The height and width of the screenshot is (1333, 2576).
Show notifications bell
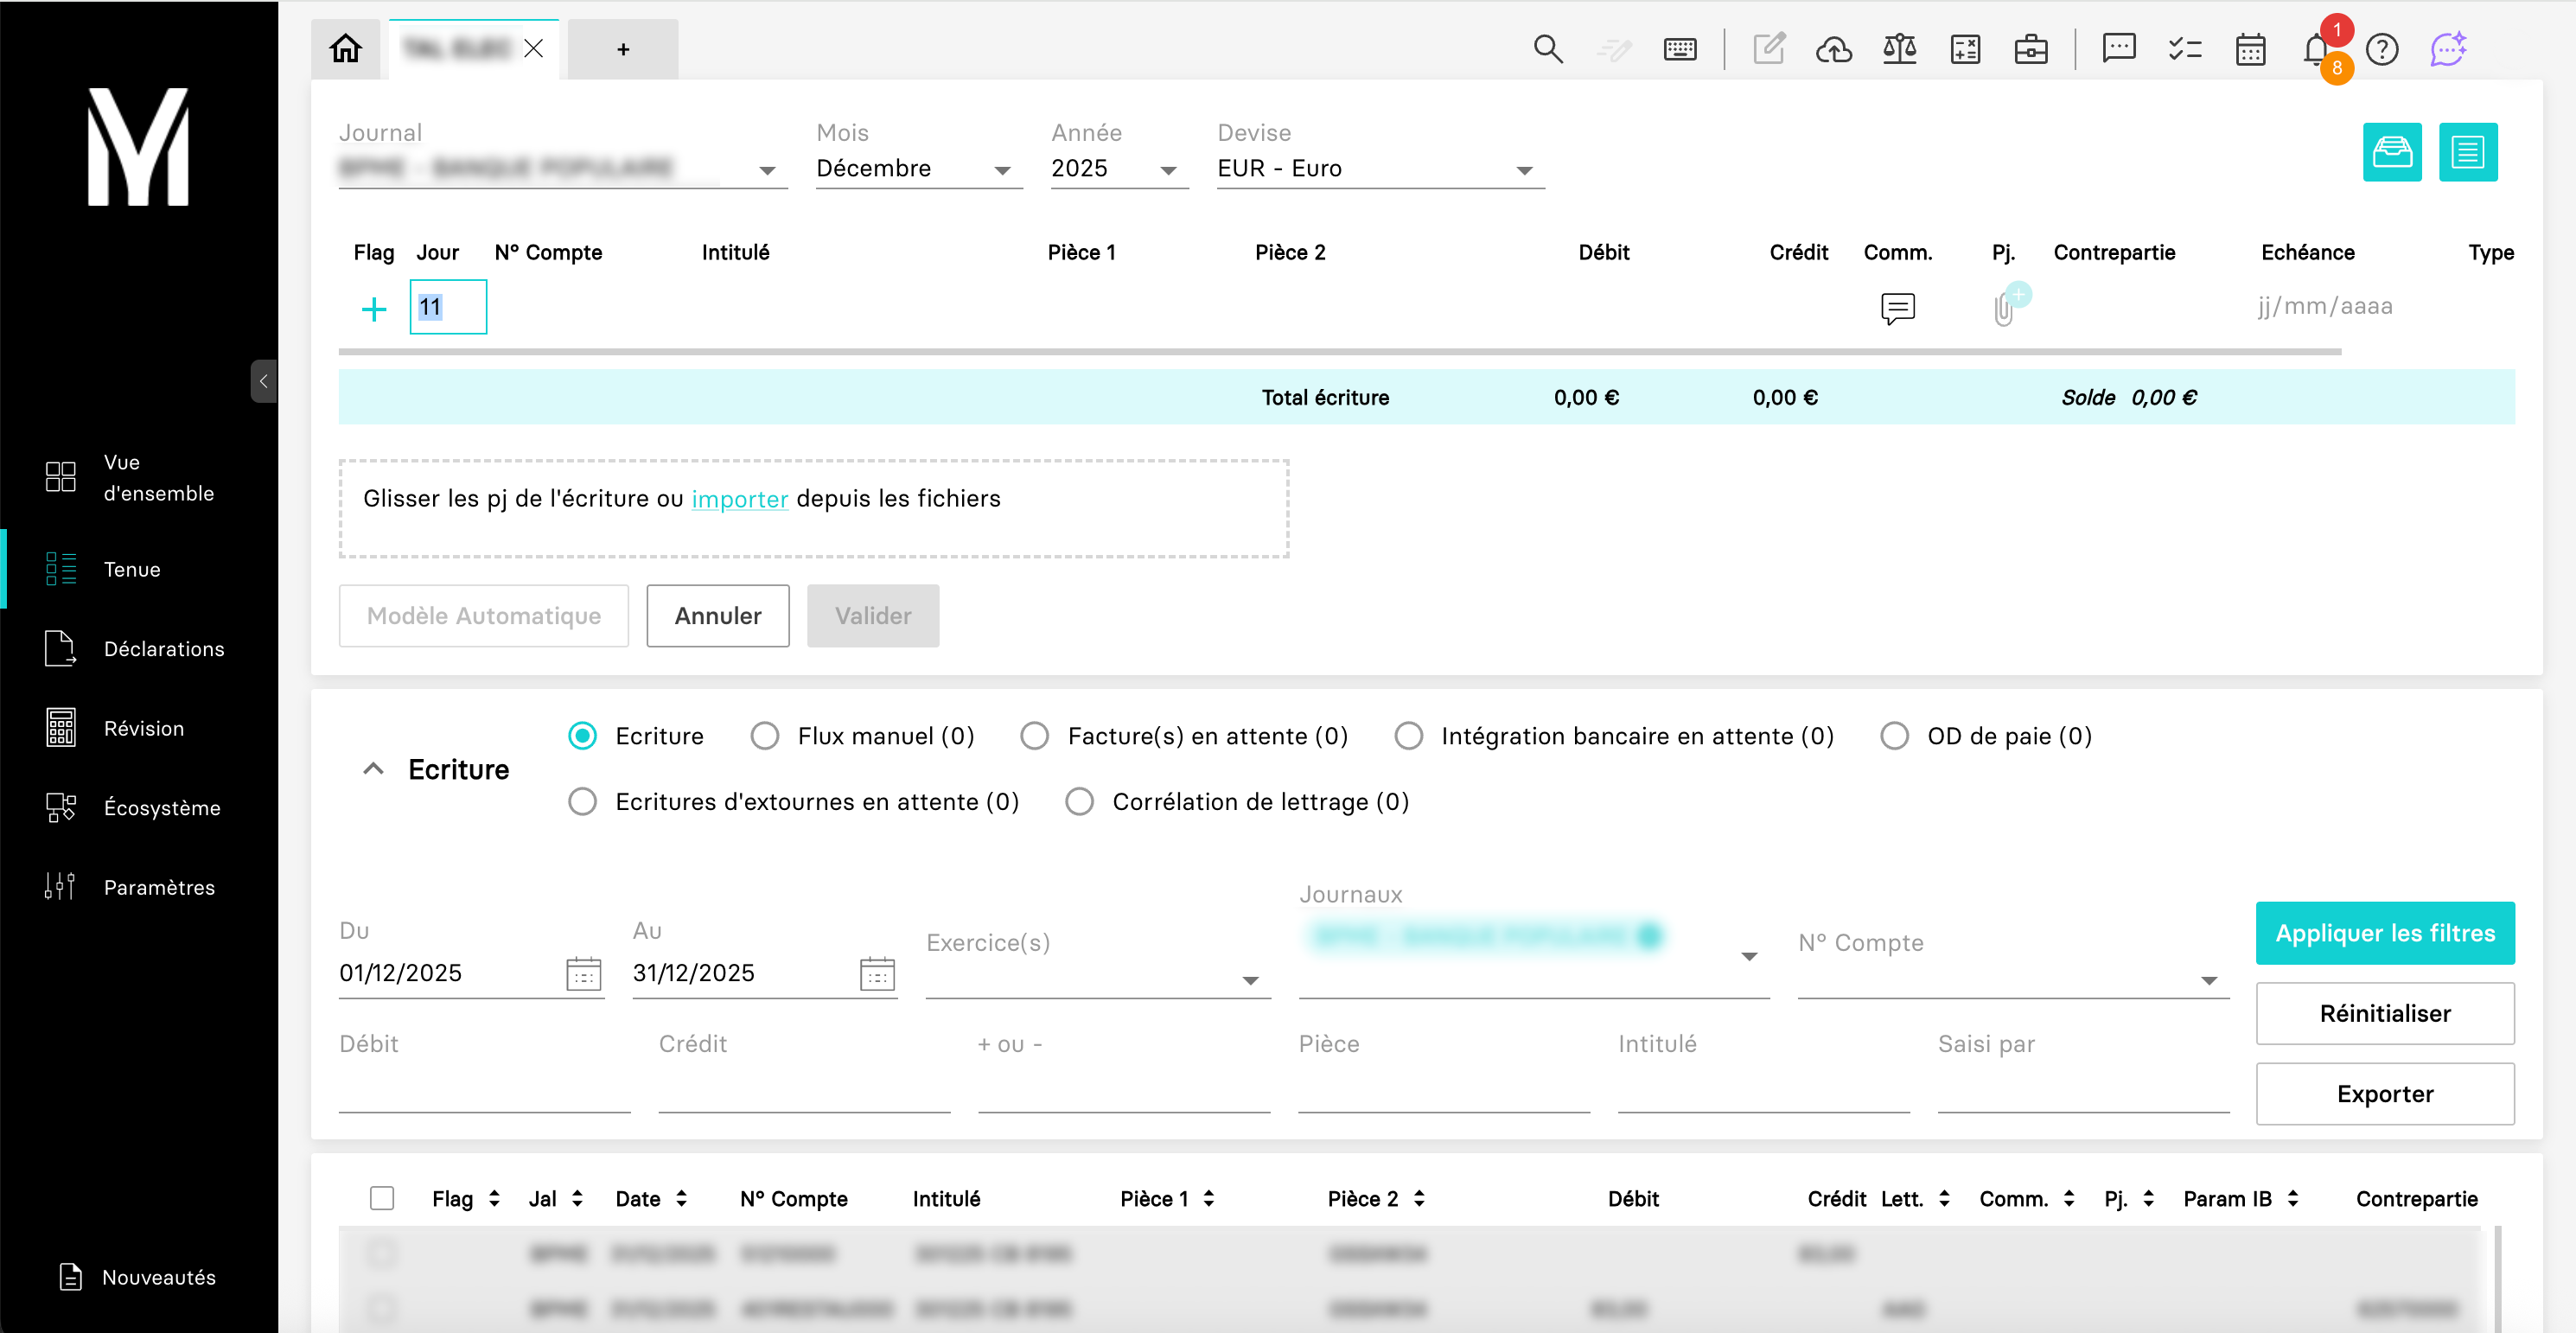pyautogui.click(x=2316, y=49)
